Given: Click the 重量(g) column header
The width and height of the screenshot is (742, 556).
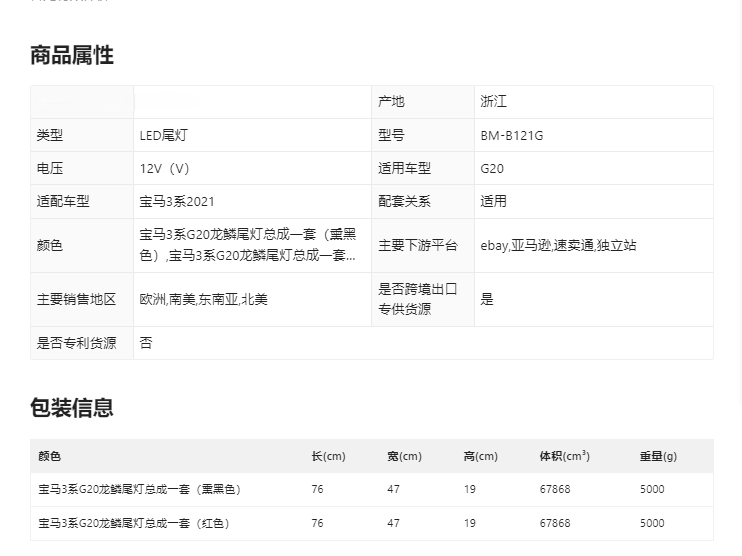Looking at the screenshot, I should coord(658,456).
